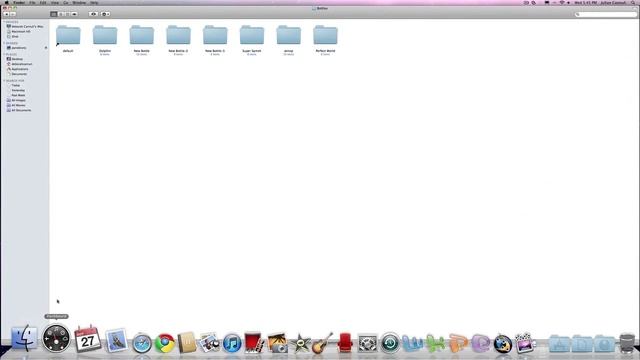Open the Trash in the Dock
Viewport: 640px width, 360px height.
[627, 343]
